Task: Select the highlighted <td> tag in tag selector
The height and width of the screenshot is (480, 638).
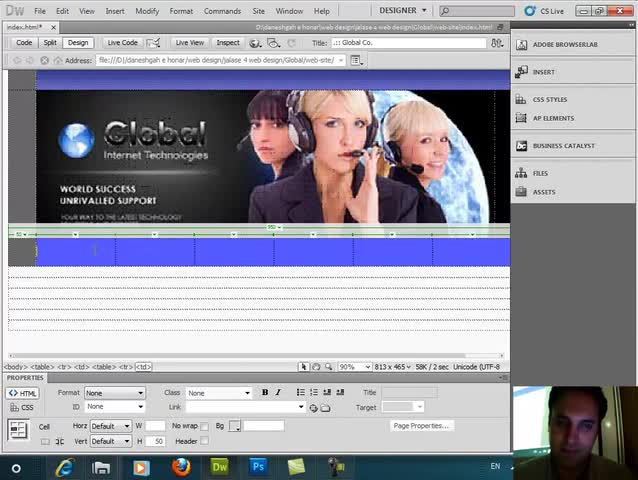Action: point(143,367)
